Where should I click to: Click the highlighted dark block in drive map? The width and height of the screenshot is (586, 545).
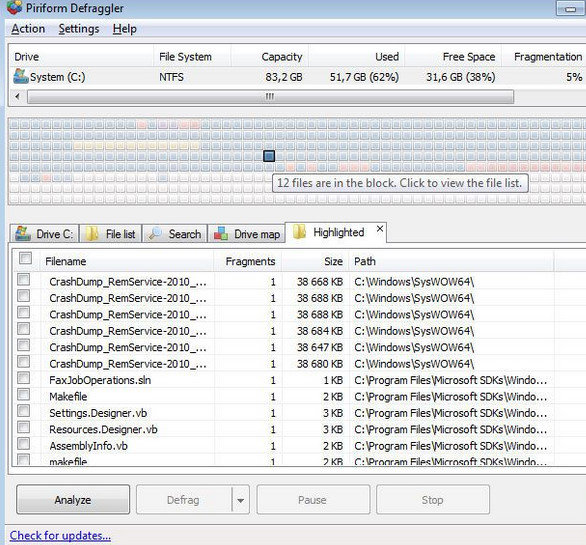click(x=269, y=156)
